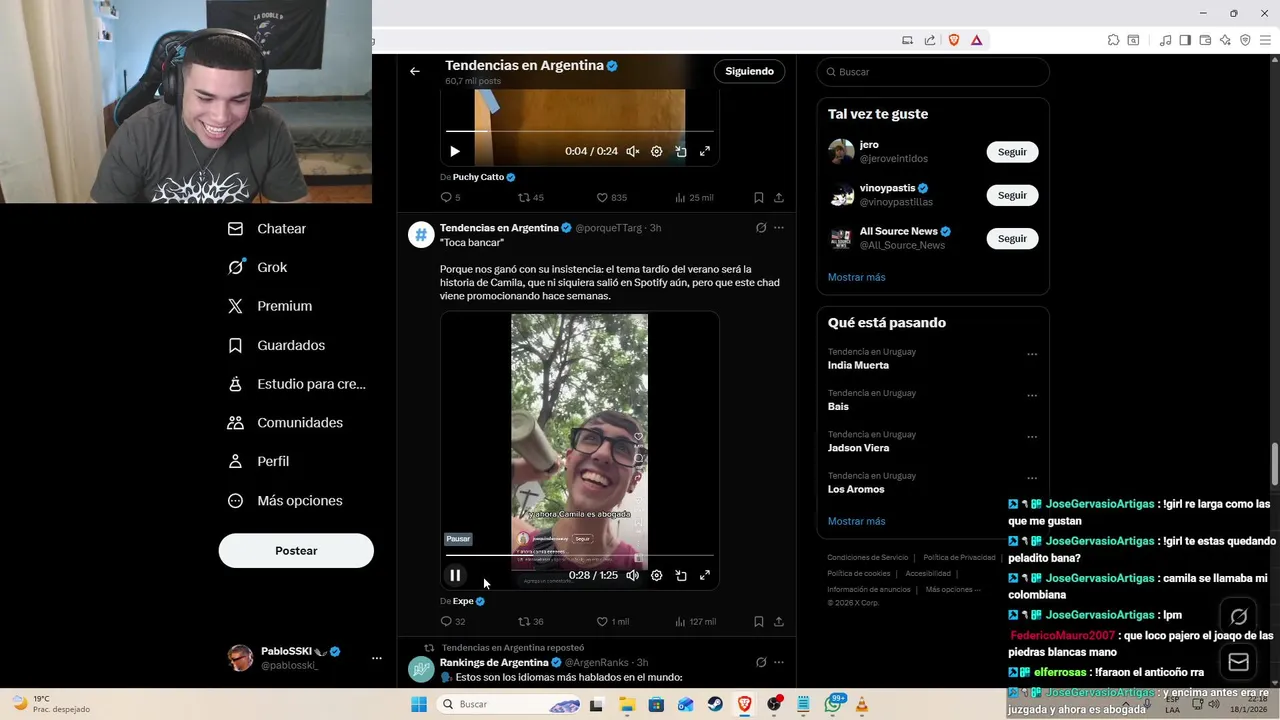Repost the post with 45 reposts

tap(530, 198)
